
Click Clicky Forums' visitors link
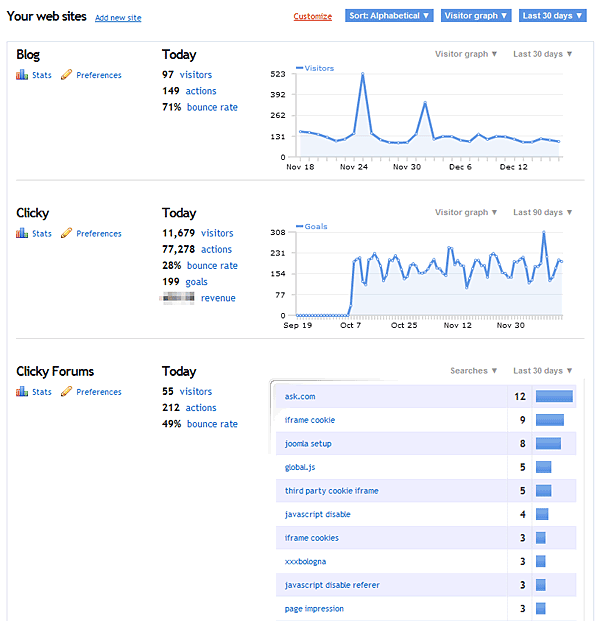196,391
